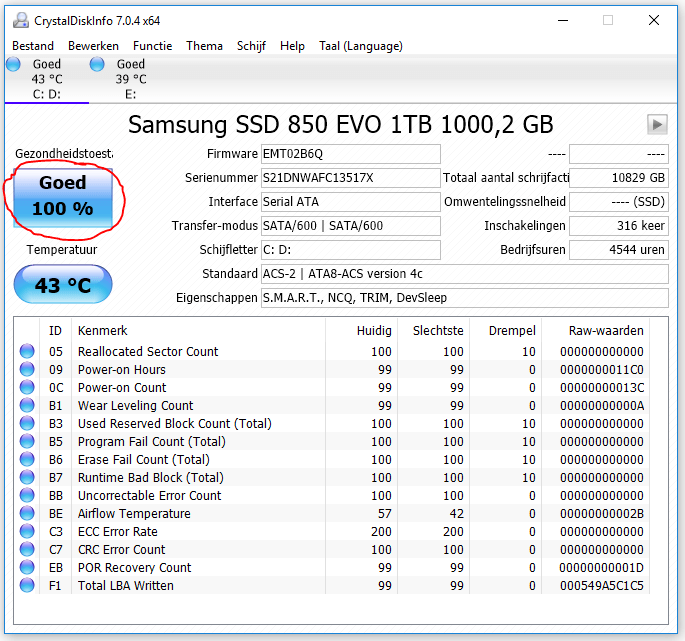
Task: Click status orb of Wear Leveling Count
Action: (x=27, y=405)
